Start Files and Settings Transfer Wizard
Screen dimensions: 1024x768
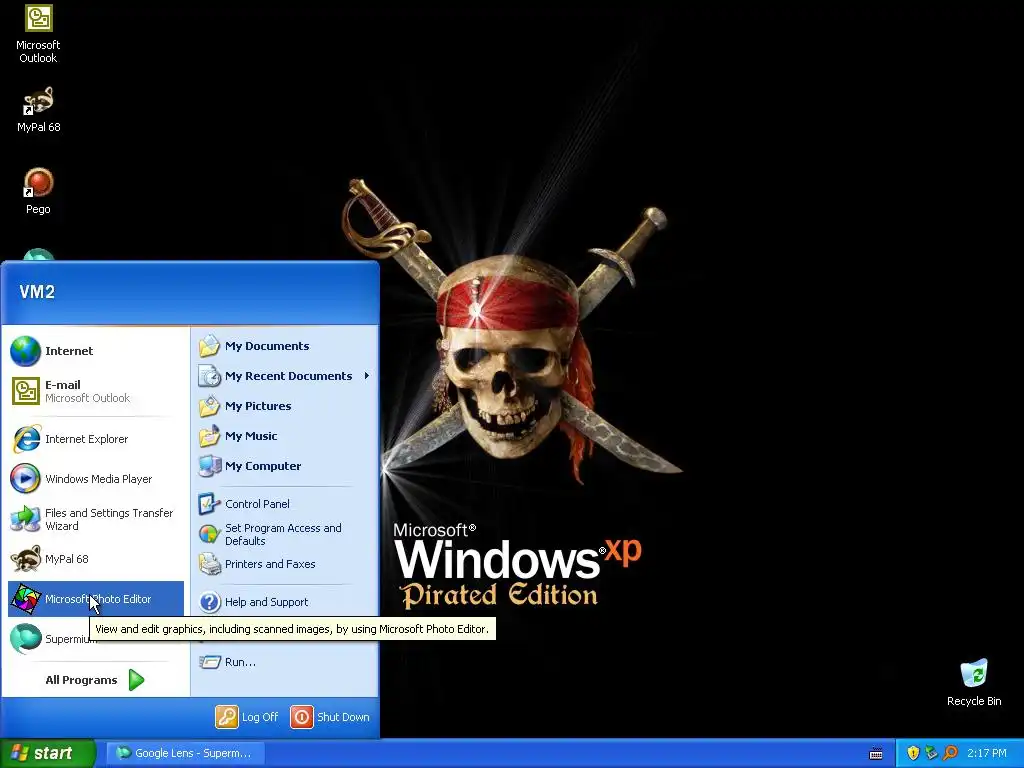95,519
